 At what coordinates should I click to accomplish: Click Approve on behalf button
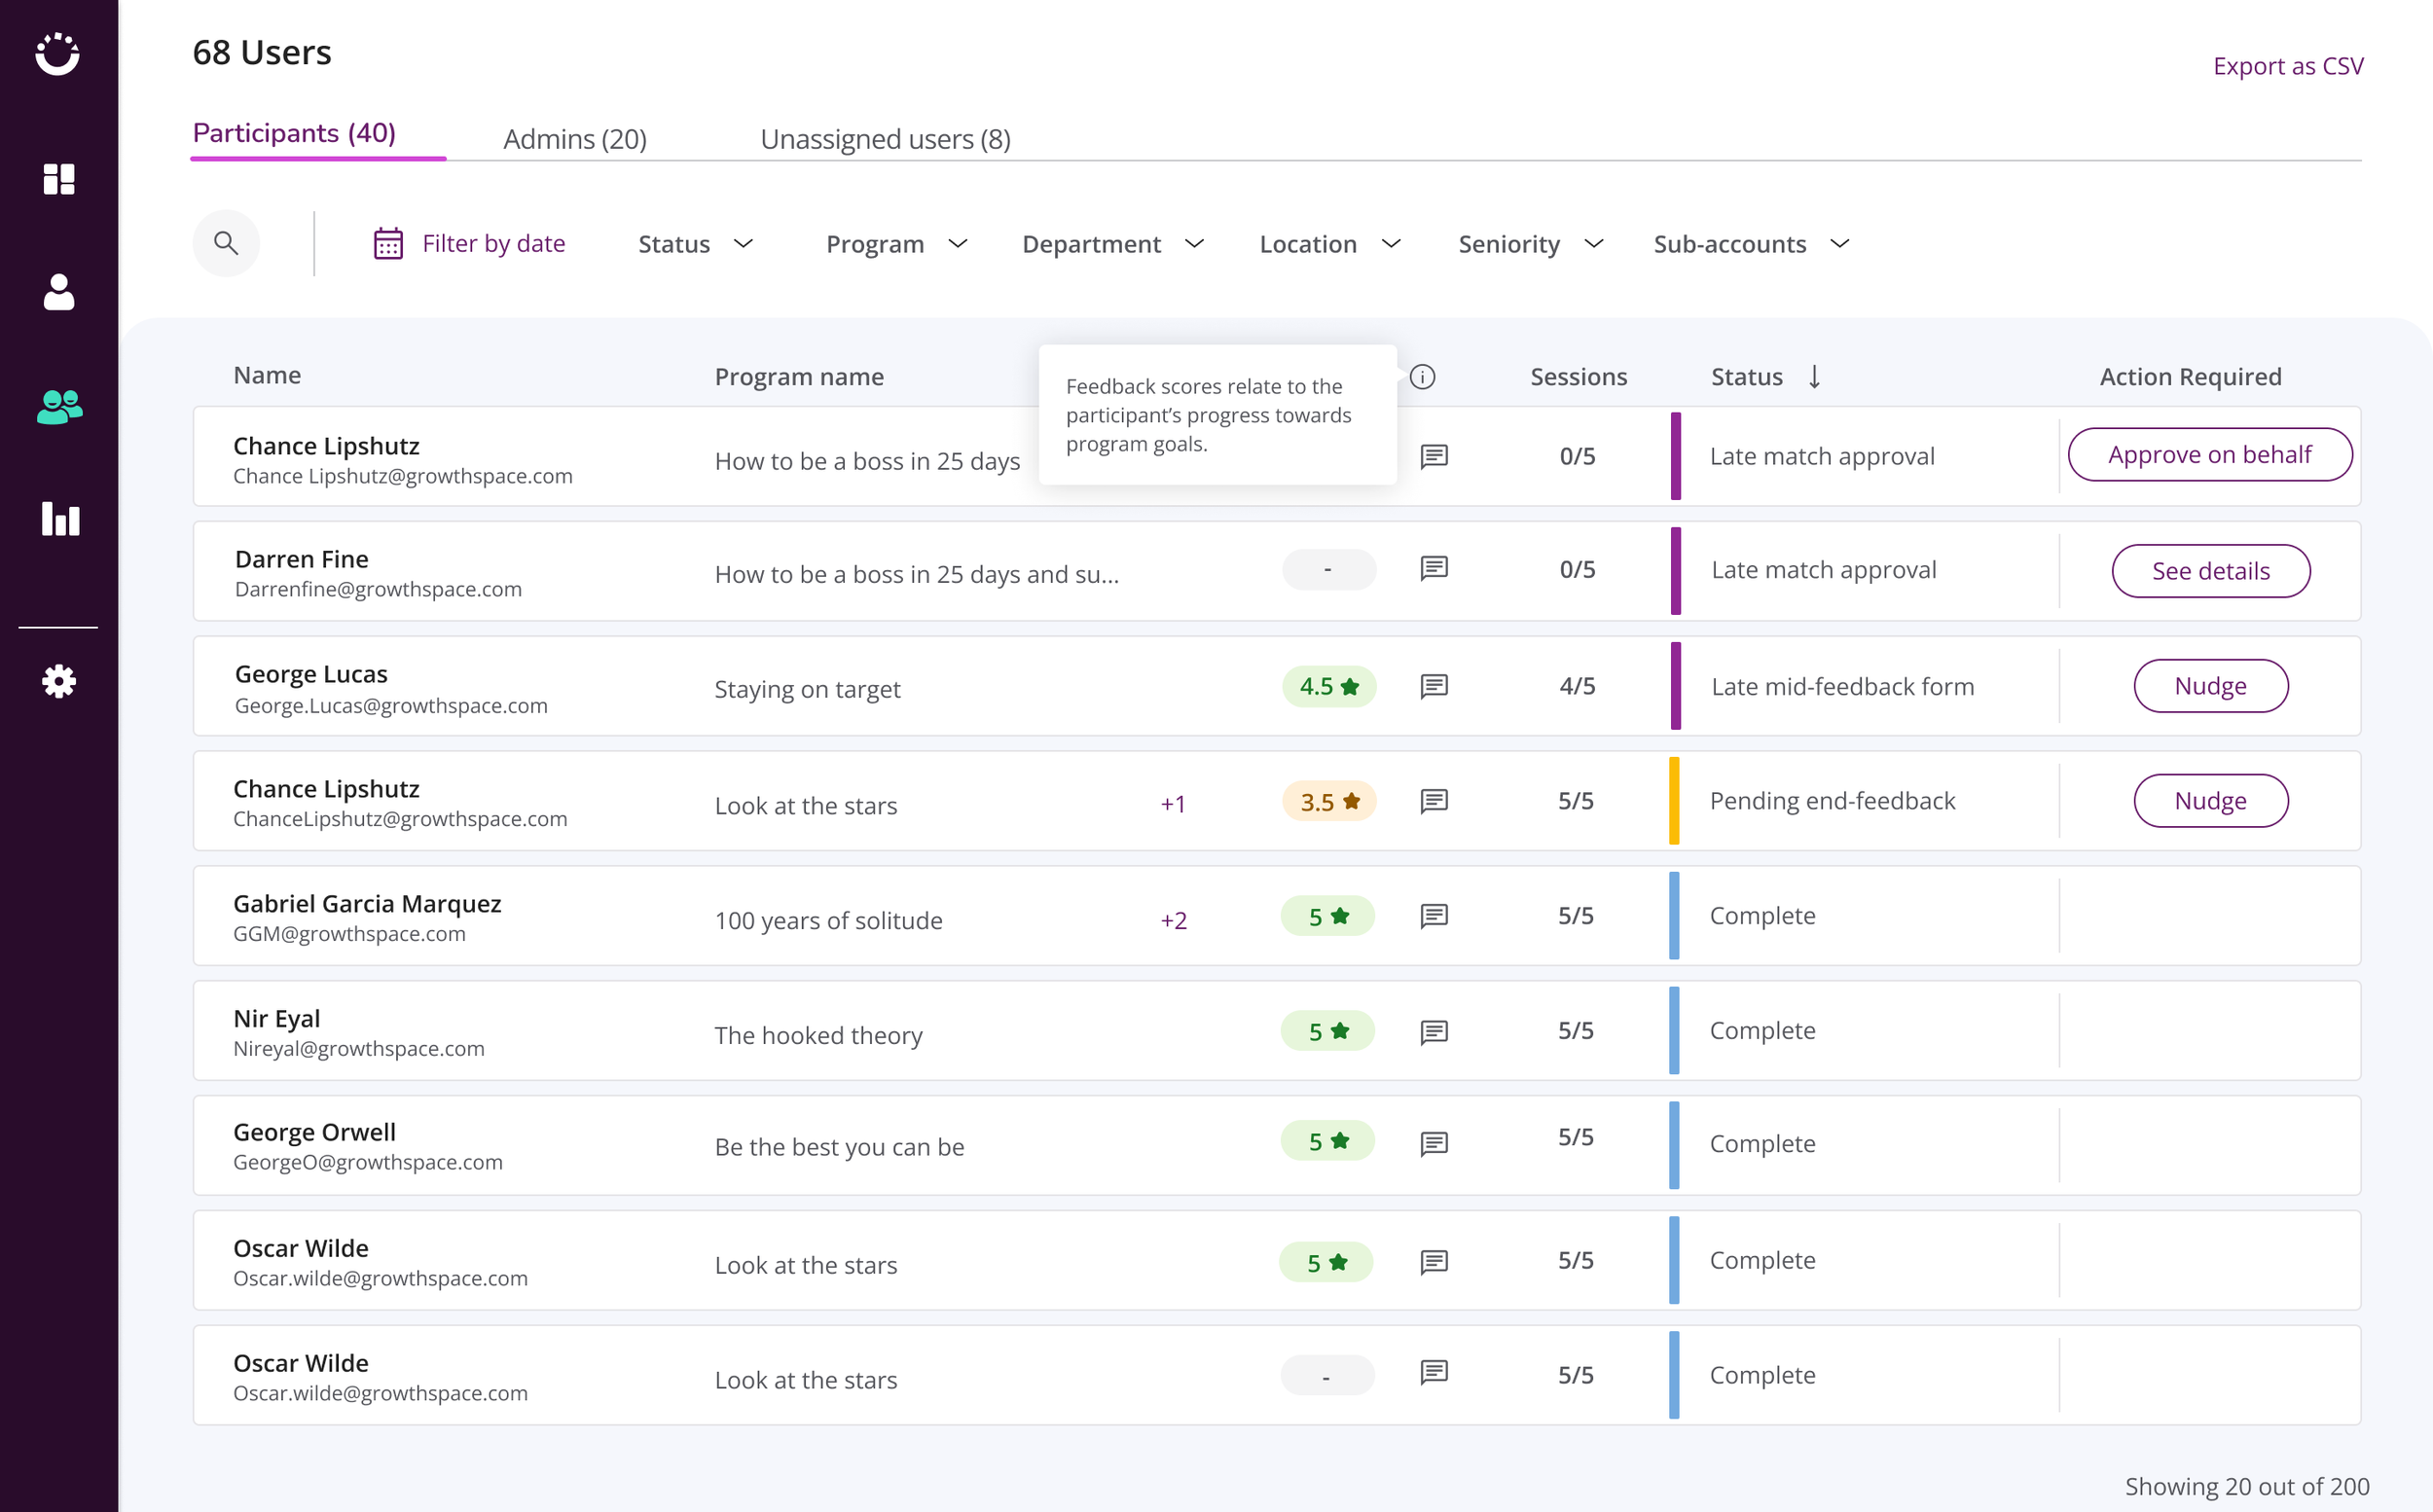2209,455
